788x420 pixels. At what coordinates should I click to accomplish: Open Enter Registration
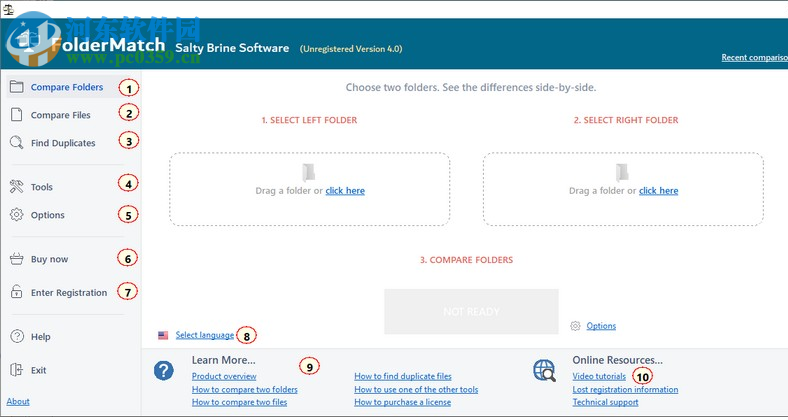click(x=69, y=292)
